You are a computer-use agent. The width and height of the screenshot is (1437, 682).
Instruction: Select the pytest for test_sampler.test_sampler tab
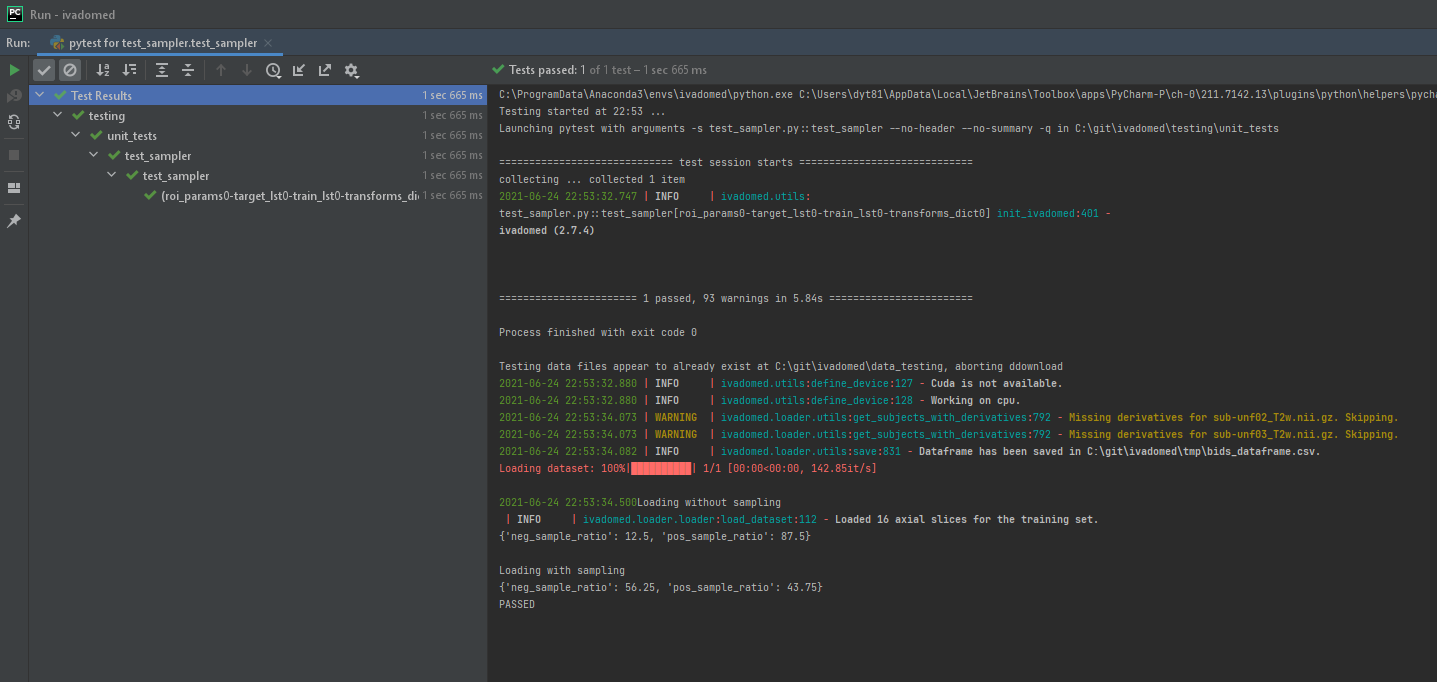(x=160, y=43)
